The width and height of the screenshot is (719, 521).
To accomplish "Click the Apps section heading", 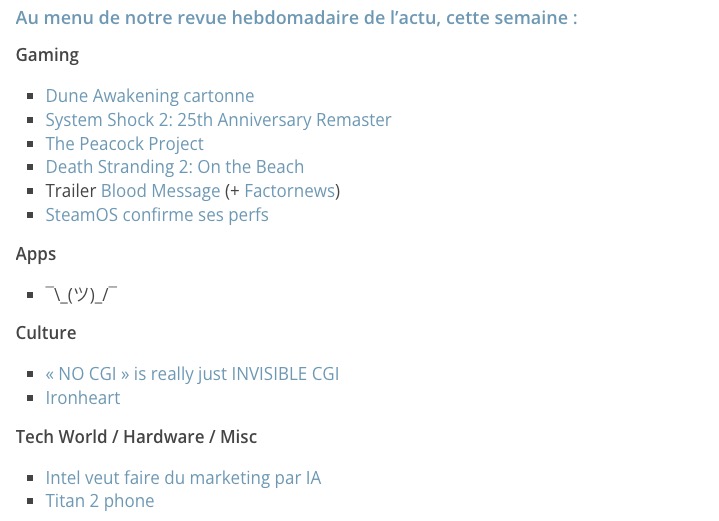I will click(36, 254).
